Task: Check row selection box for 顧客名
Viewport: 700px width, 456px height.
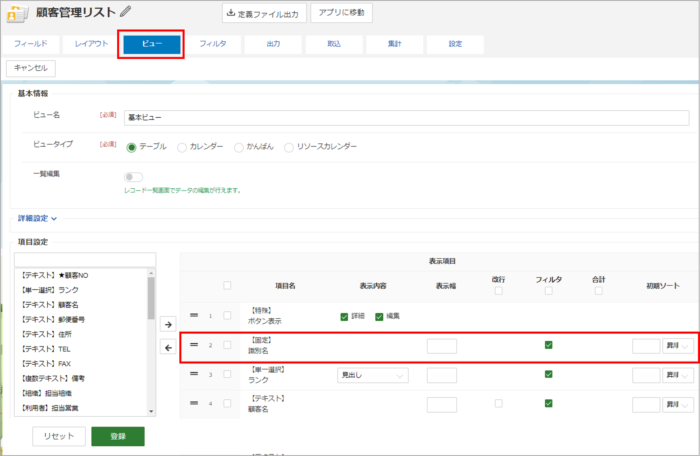Action: 227,403
